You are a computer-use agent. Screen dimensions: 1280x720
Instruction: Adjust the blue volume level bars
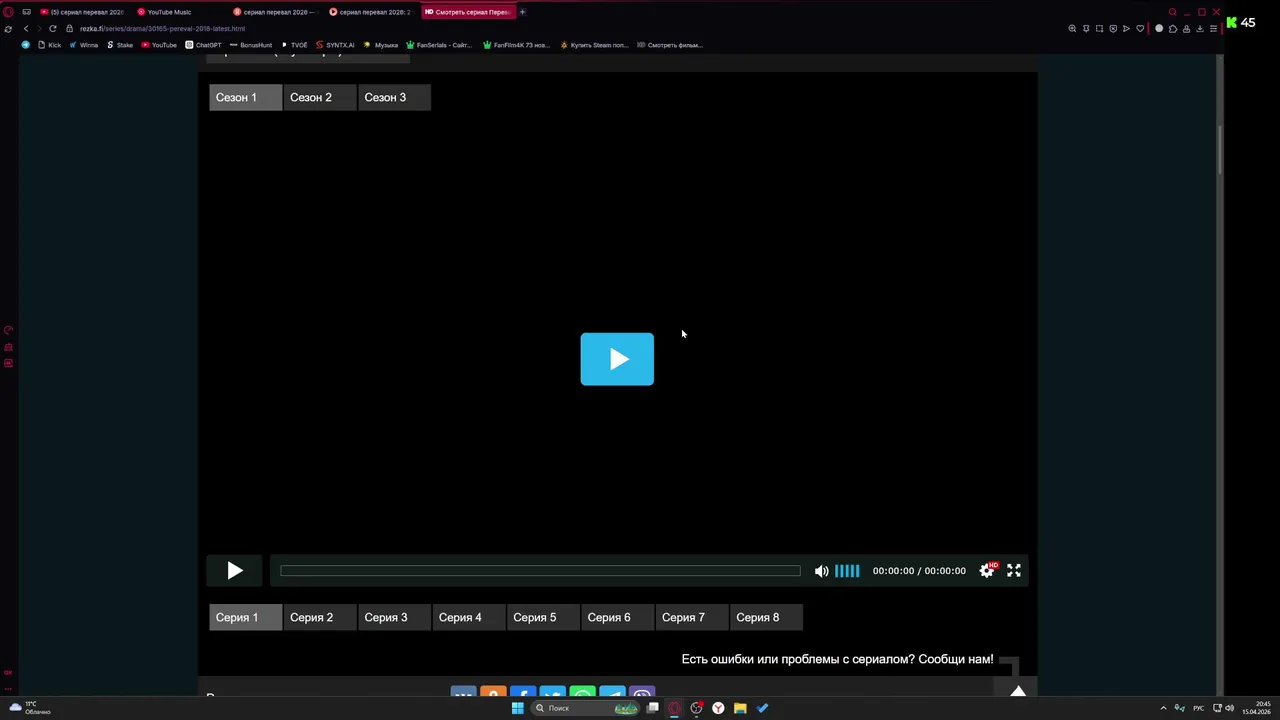[847, 571]
